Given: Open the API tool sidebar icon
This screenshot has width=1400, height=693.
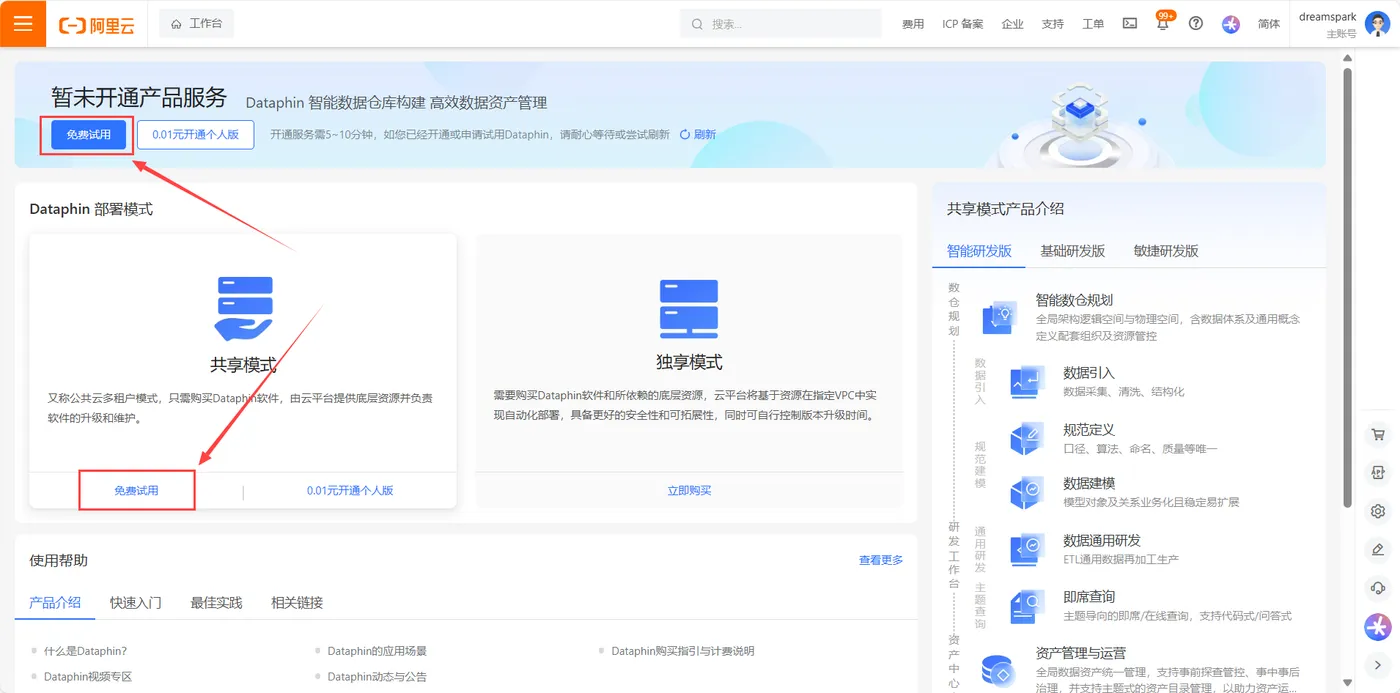Looking at the screenshot, I should point(1378,473).
